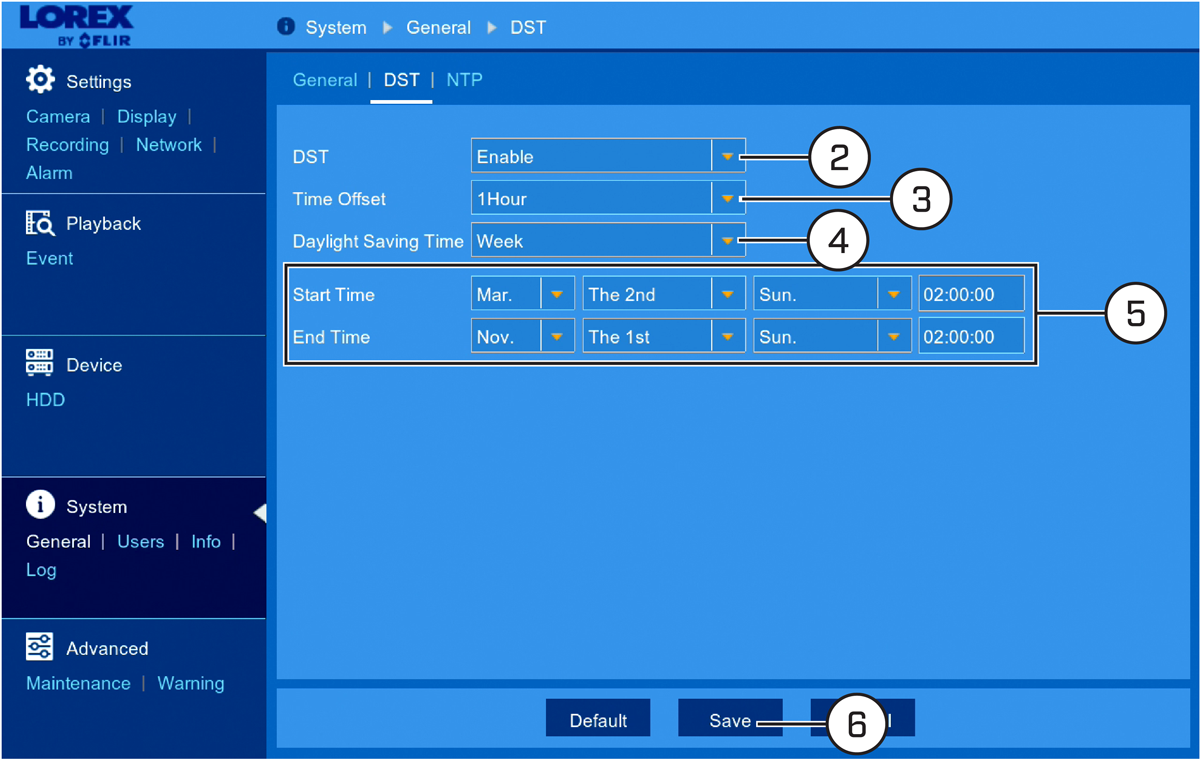Open Event under Playback
Screen dimensions: 1200x759
pyautogui.click(x=49, y=258)
